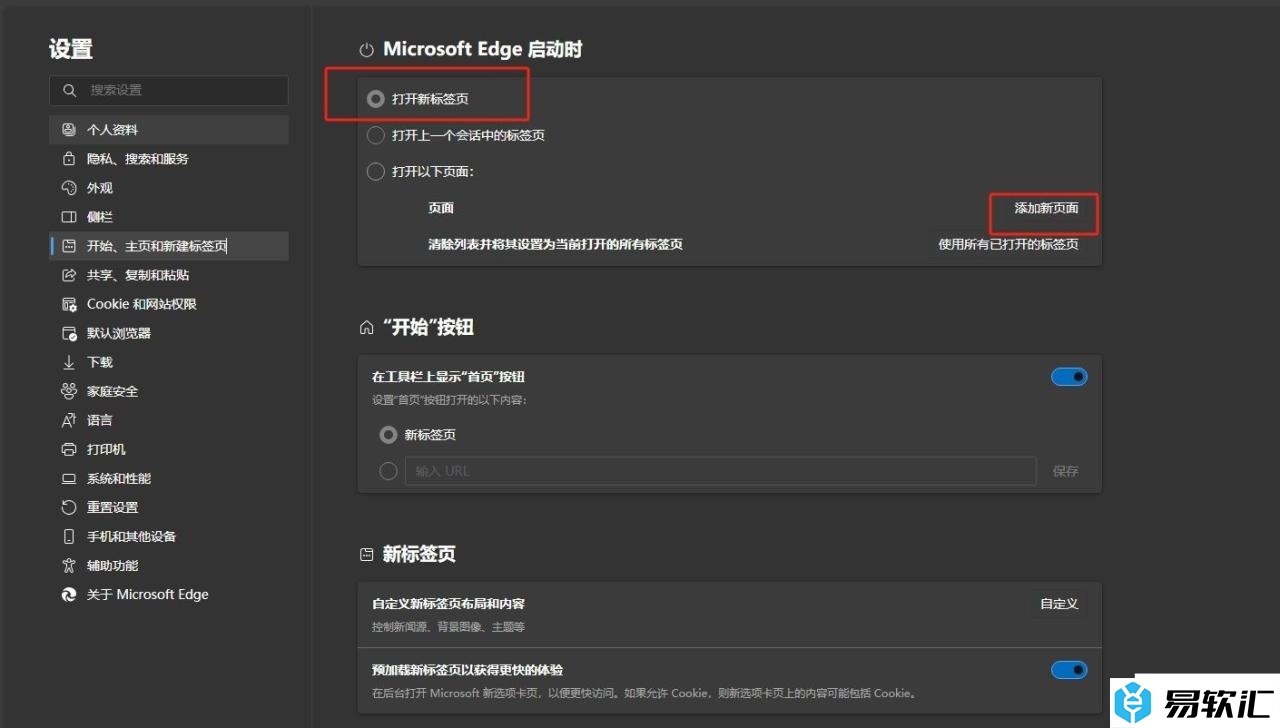Viewport: 1280px width, 728px height.
Task: Open Cookie 和网站权限 settings
Action: click(x=169, y=304)
